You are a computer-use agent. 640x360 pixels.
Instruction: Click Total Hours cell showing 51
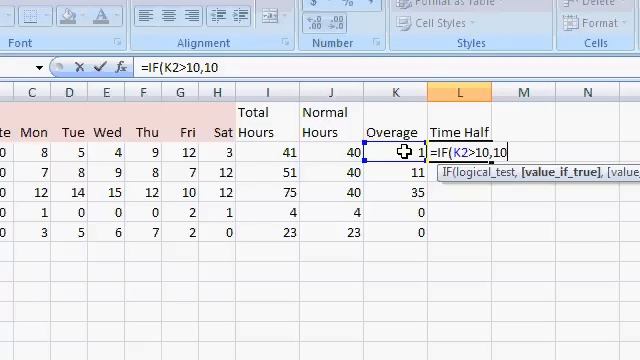268,172
